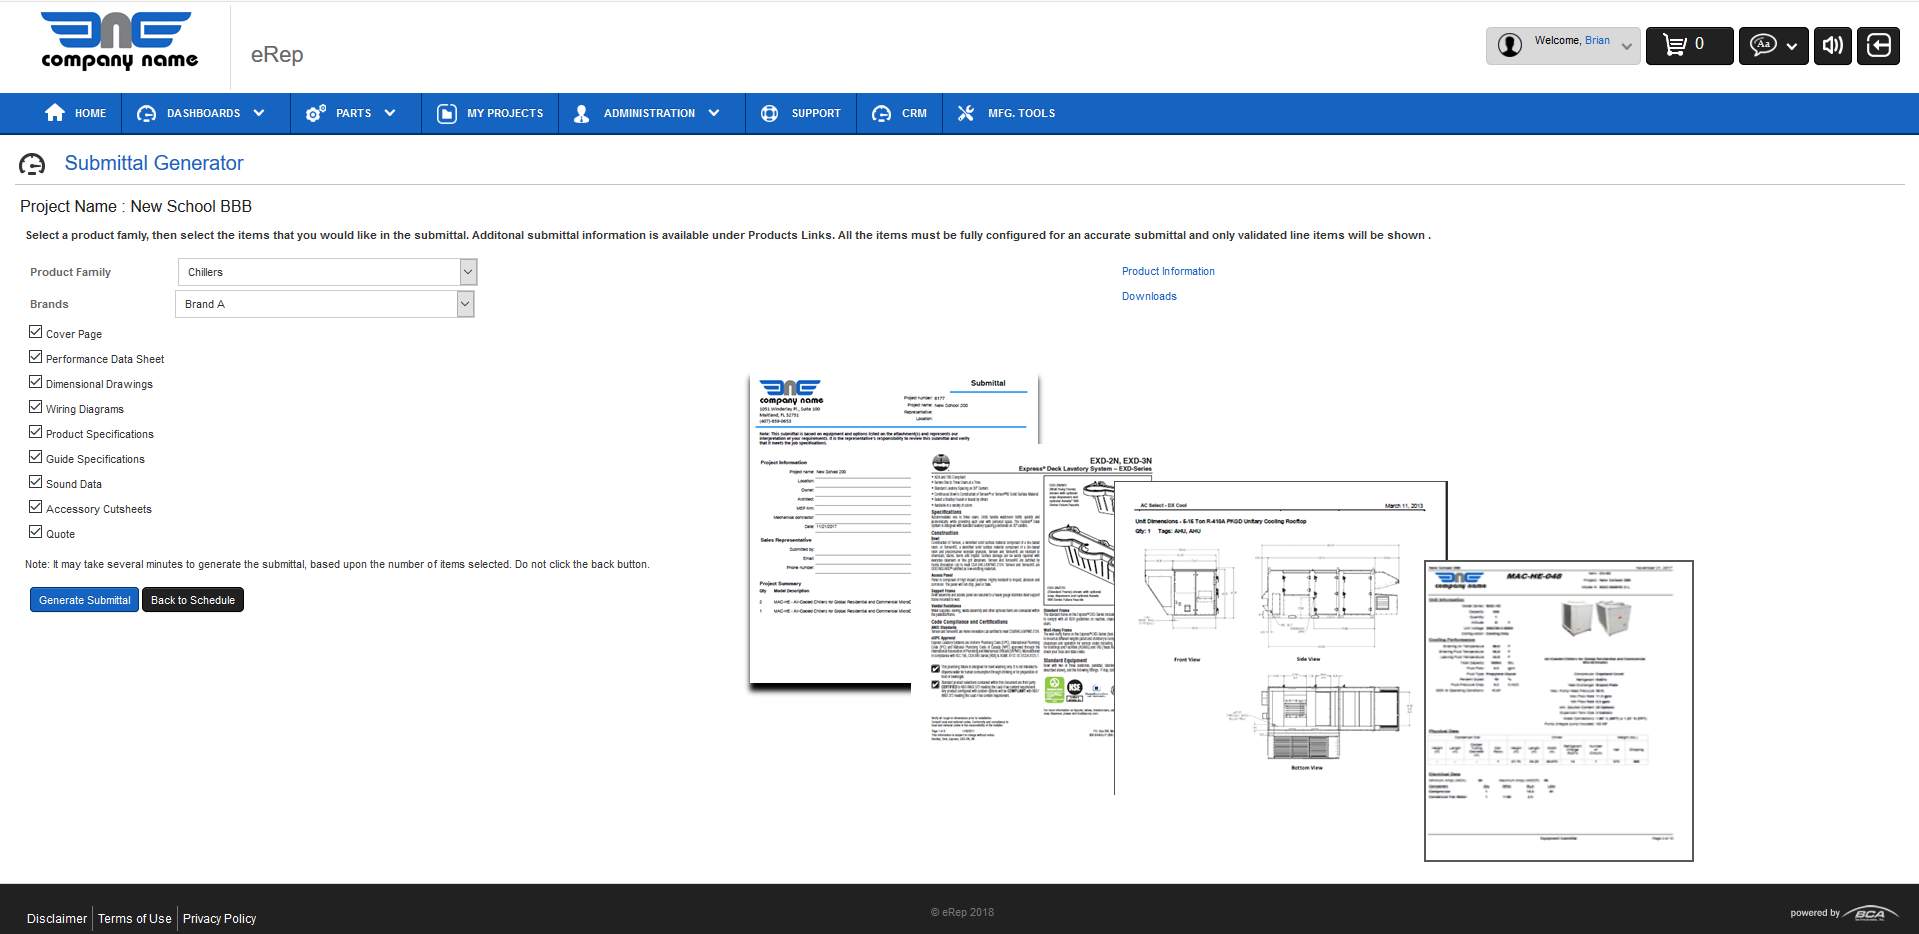
Task: Click the speaker sound icon
Action: 1832,45
